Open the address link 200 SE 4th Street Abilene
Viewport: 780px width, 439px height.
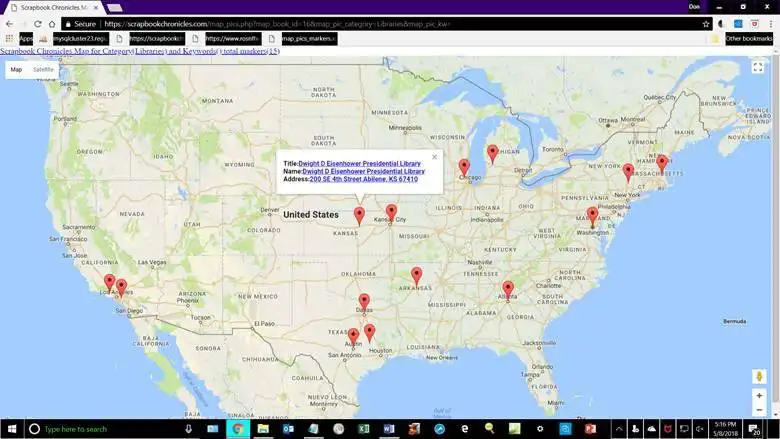tap(364, 179)
